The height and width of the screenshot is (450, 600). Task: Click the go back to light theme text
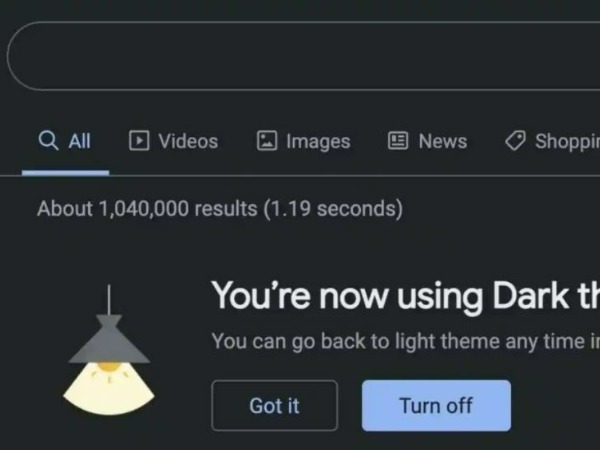[x=396, y=341]
